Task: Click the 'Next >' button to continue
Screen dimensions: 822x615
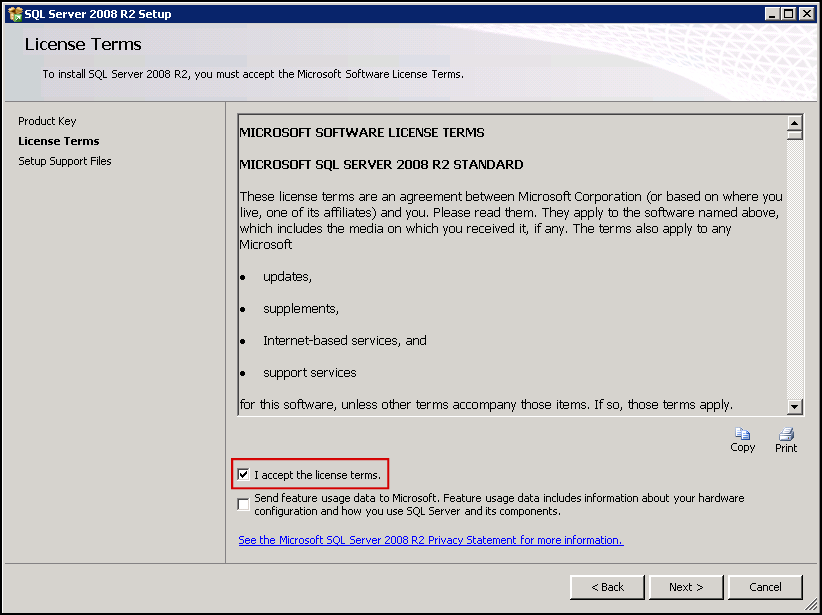Action: (x=686, y=587)
